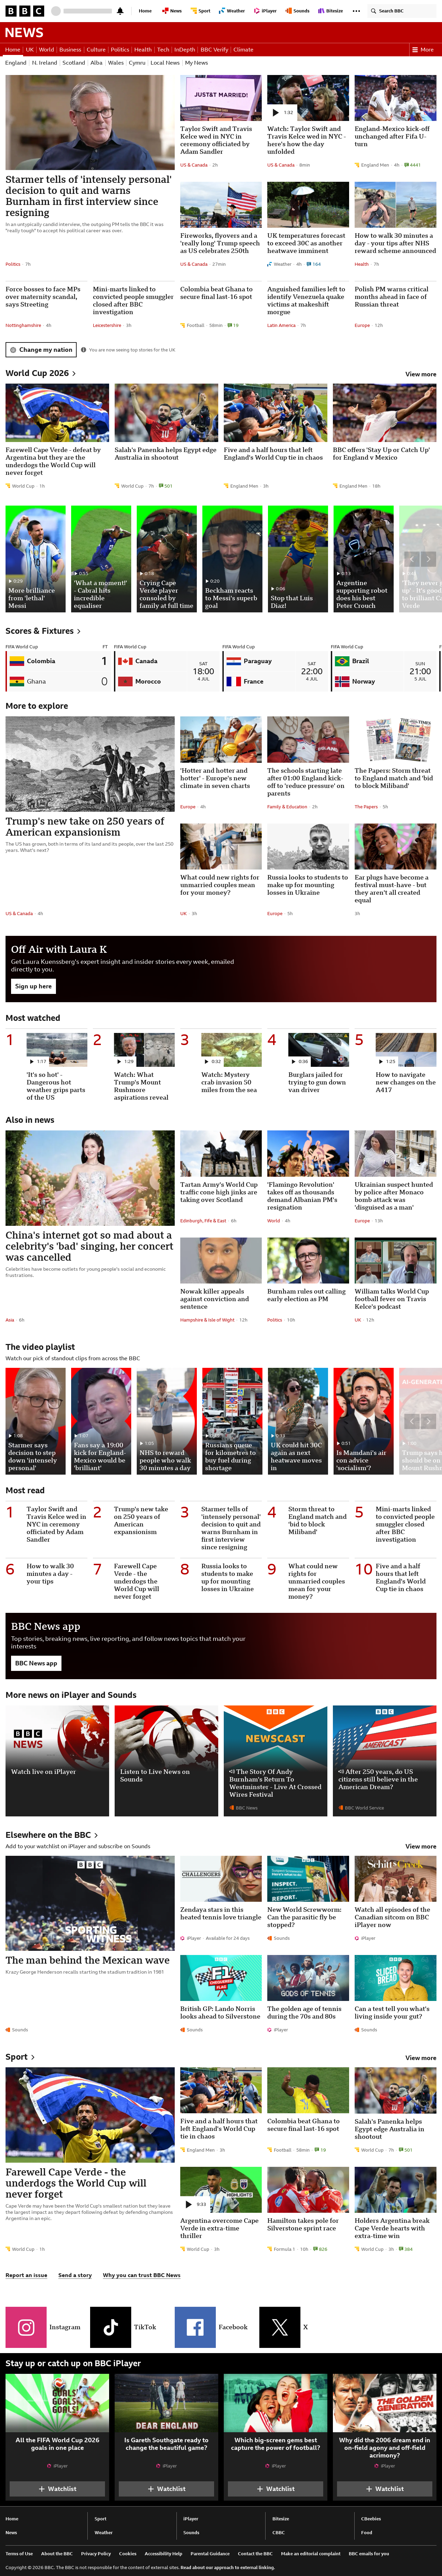
Task: Expand the Elsewhere on the BBC heading
Action: pos(52,1835)
